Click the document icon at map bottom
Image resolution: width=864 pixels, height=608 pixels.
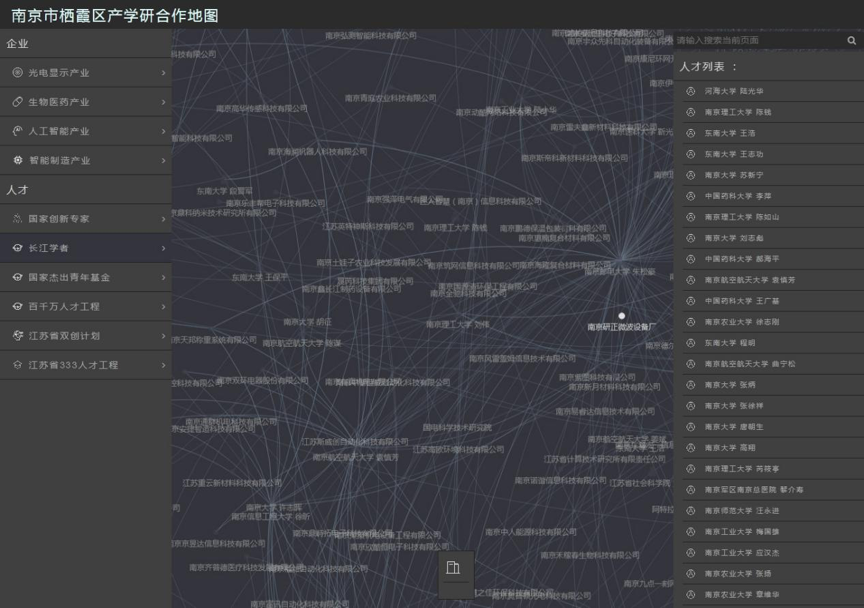[x=454, y=568]
